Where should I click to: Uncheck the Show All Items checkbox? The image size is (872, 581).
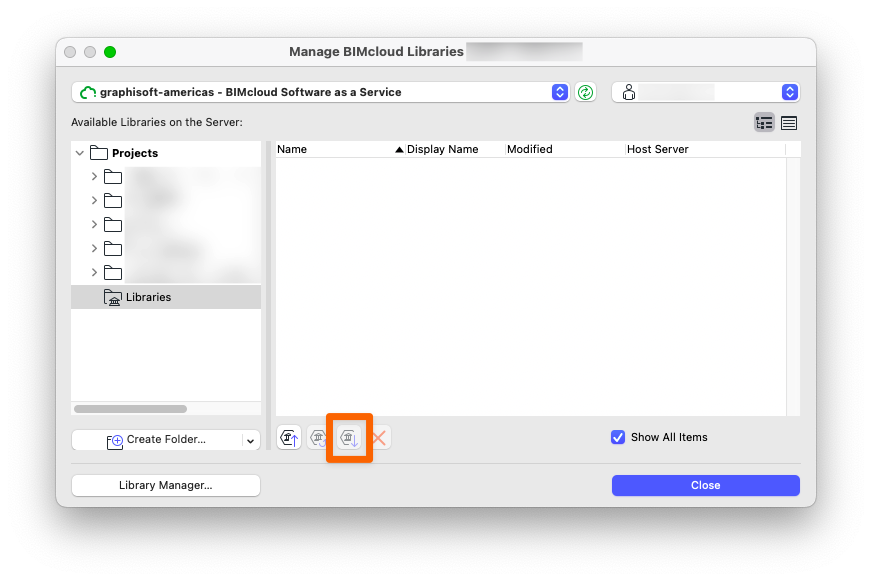tap(618, 438)
